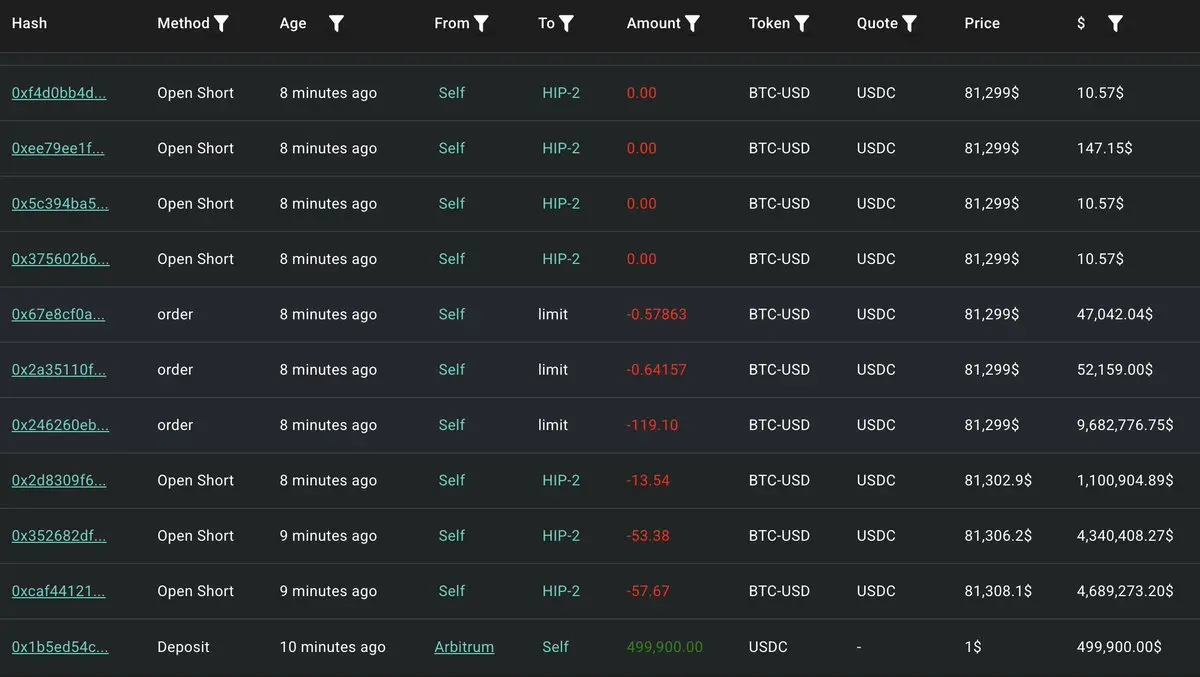Click the Arbitrum source link
This screenshot has width=1200, height=677.
coord(464,647)
